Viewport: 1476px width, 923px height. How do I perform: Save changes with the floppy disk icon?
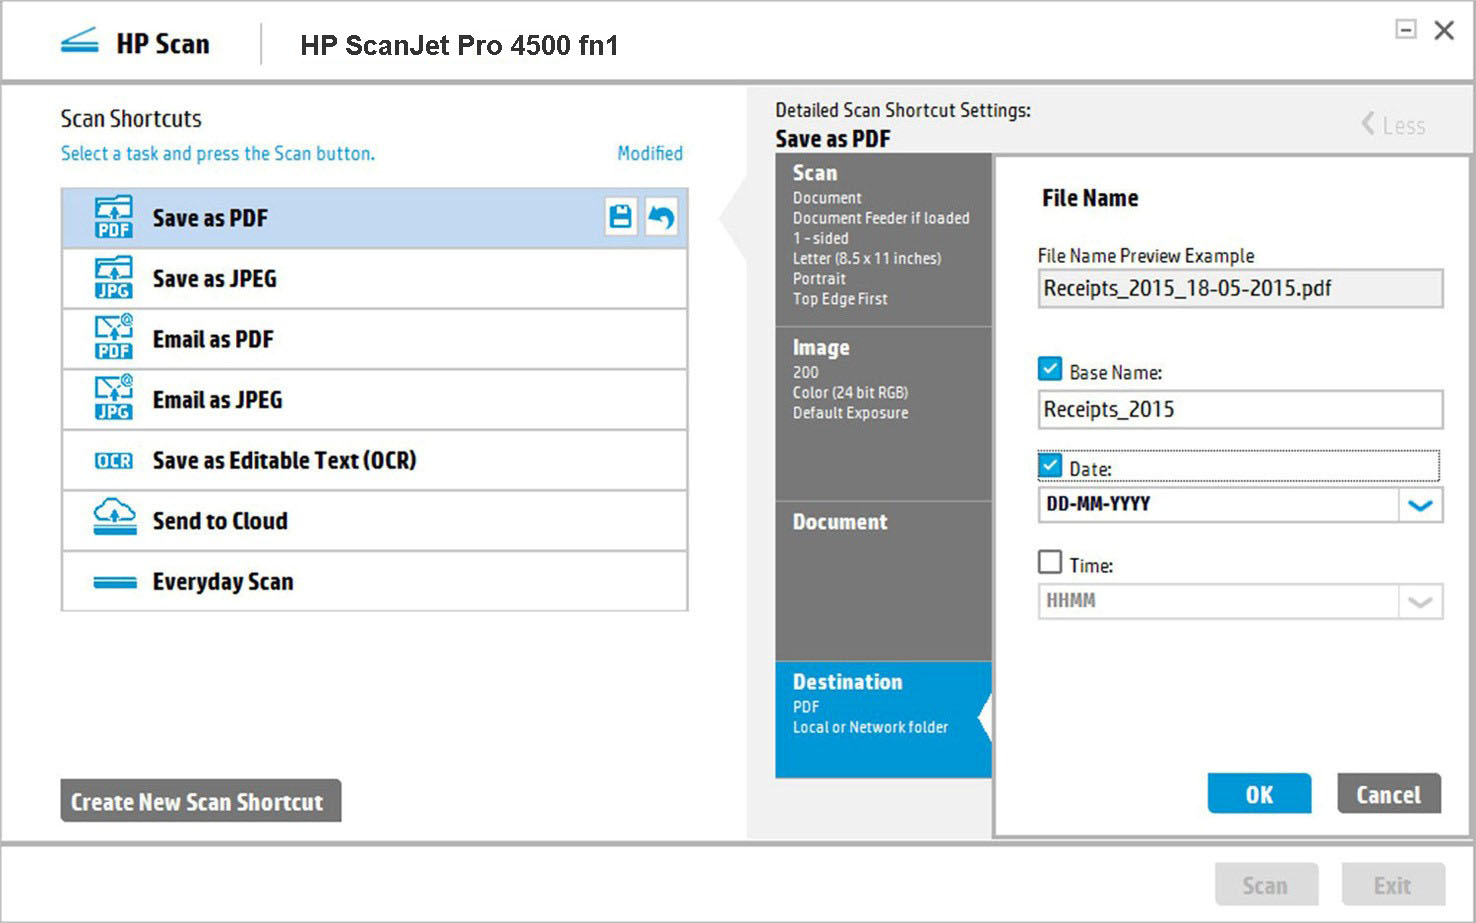[x=620, y=216]
